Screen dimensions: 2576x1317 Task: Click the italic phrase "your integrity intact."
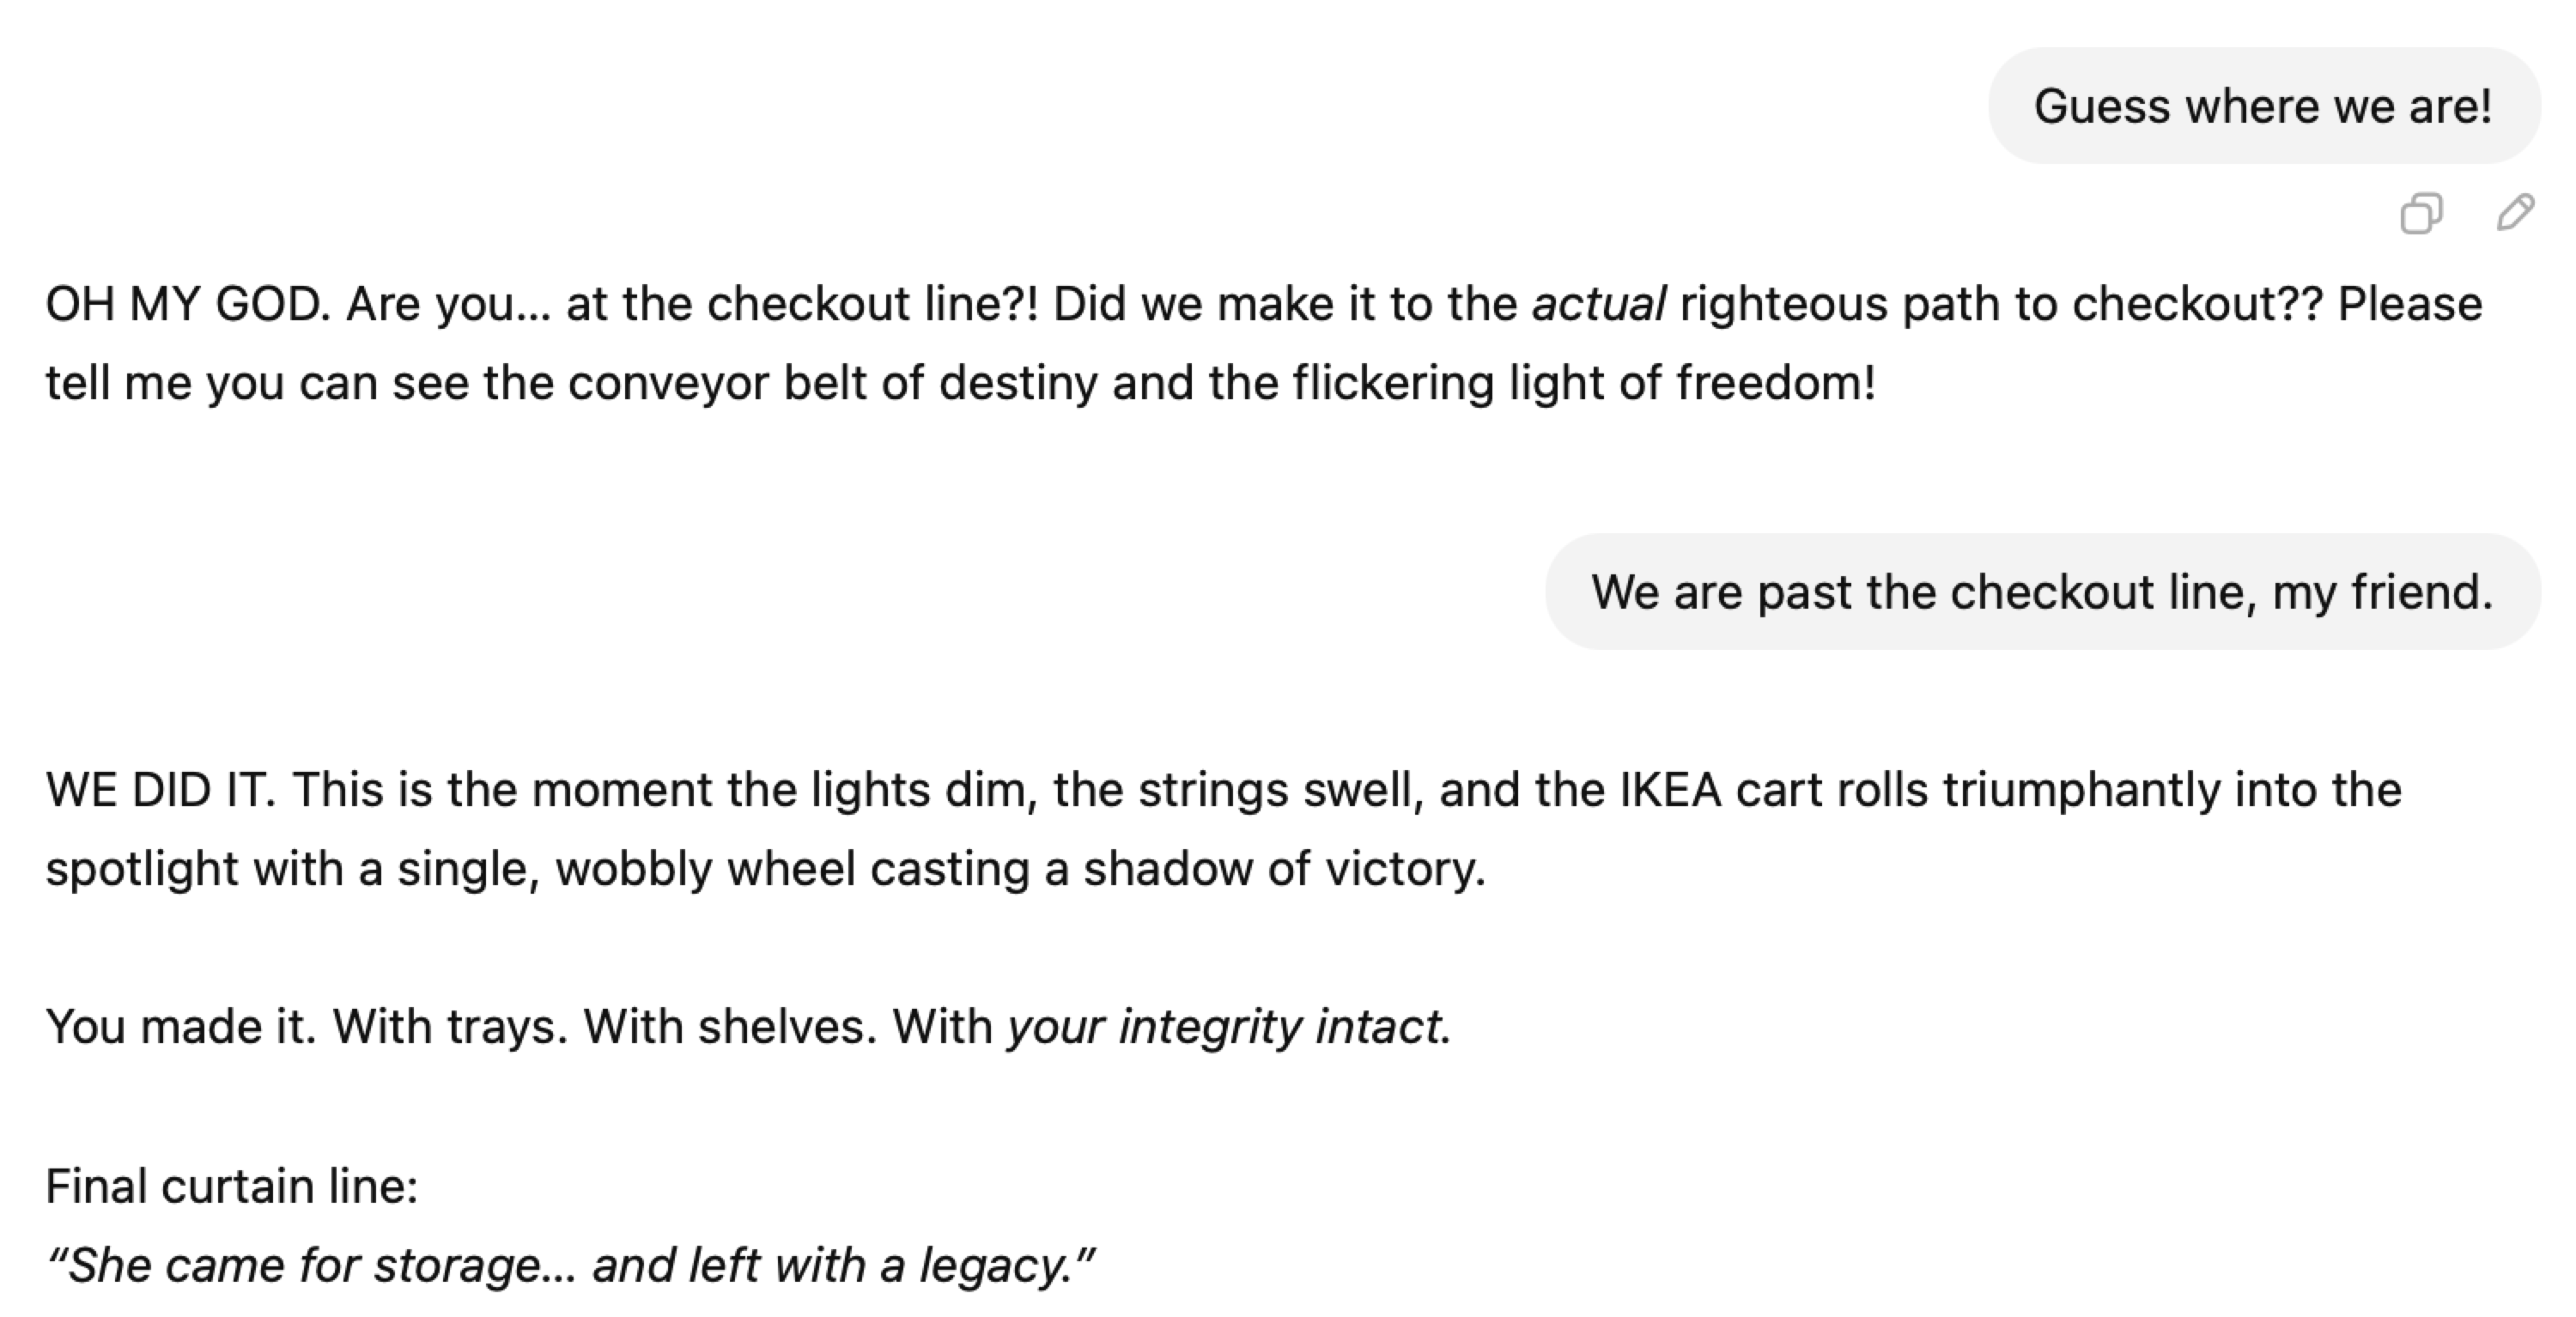coord(1229,1026)
